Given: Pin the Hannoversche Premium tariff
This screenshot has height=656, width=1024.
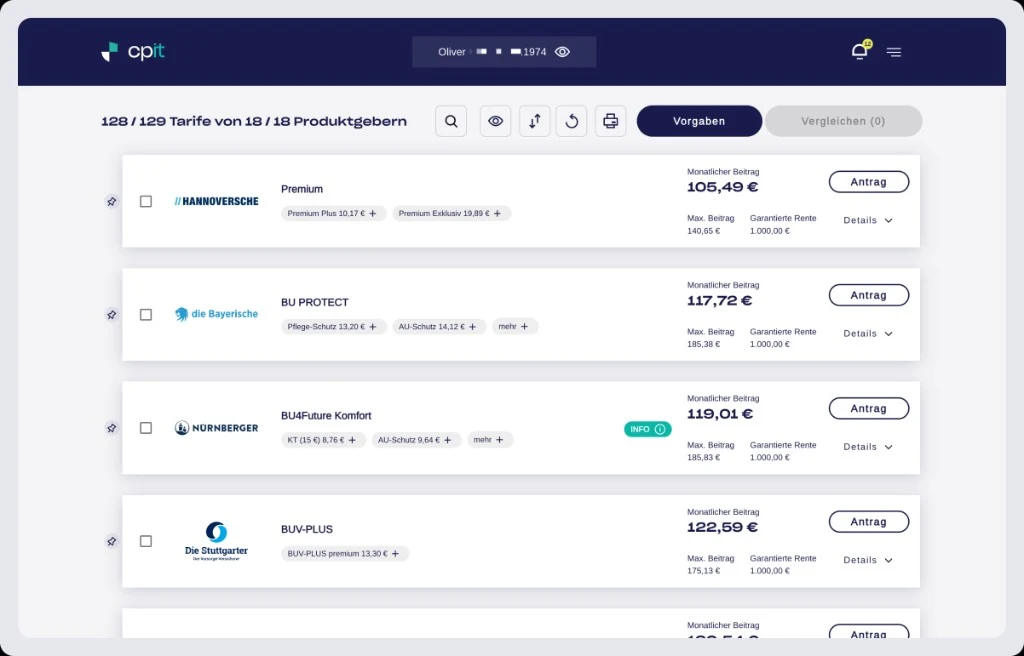Looking at the screenshot, I should (x=112, y=201).
